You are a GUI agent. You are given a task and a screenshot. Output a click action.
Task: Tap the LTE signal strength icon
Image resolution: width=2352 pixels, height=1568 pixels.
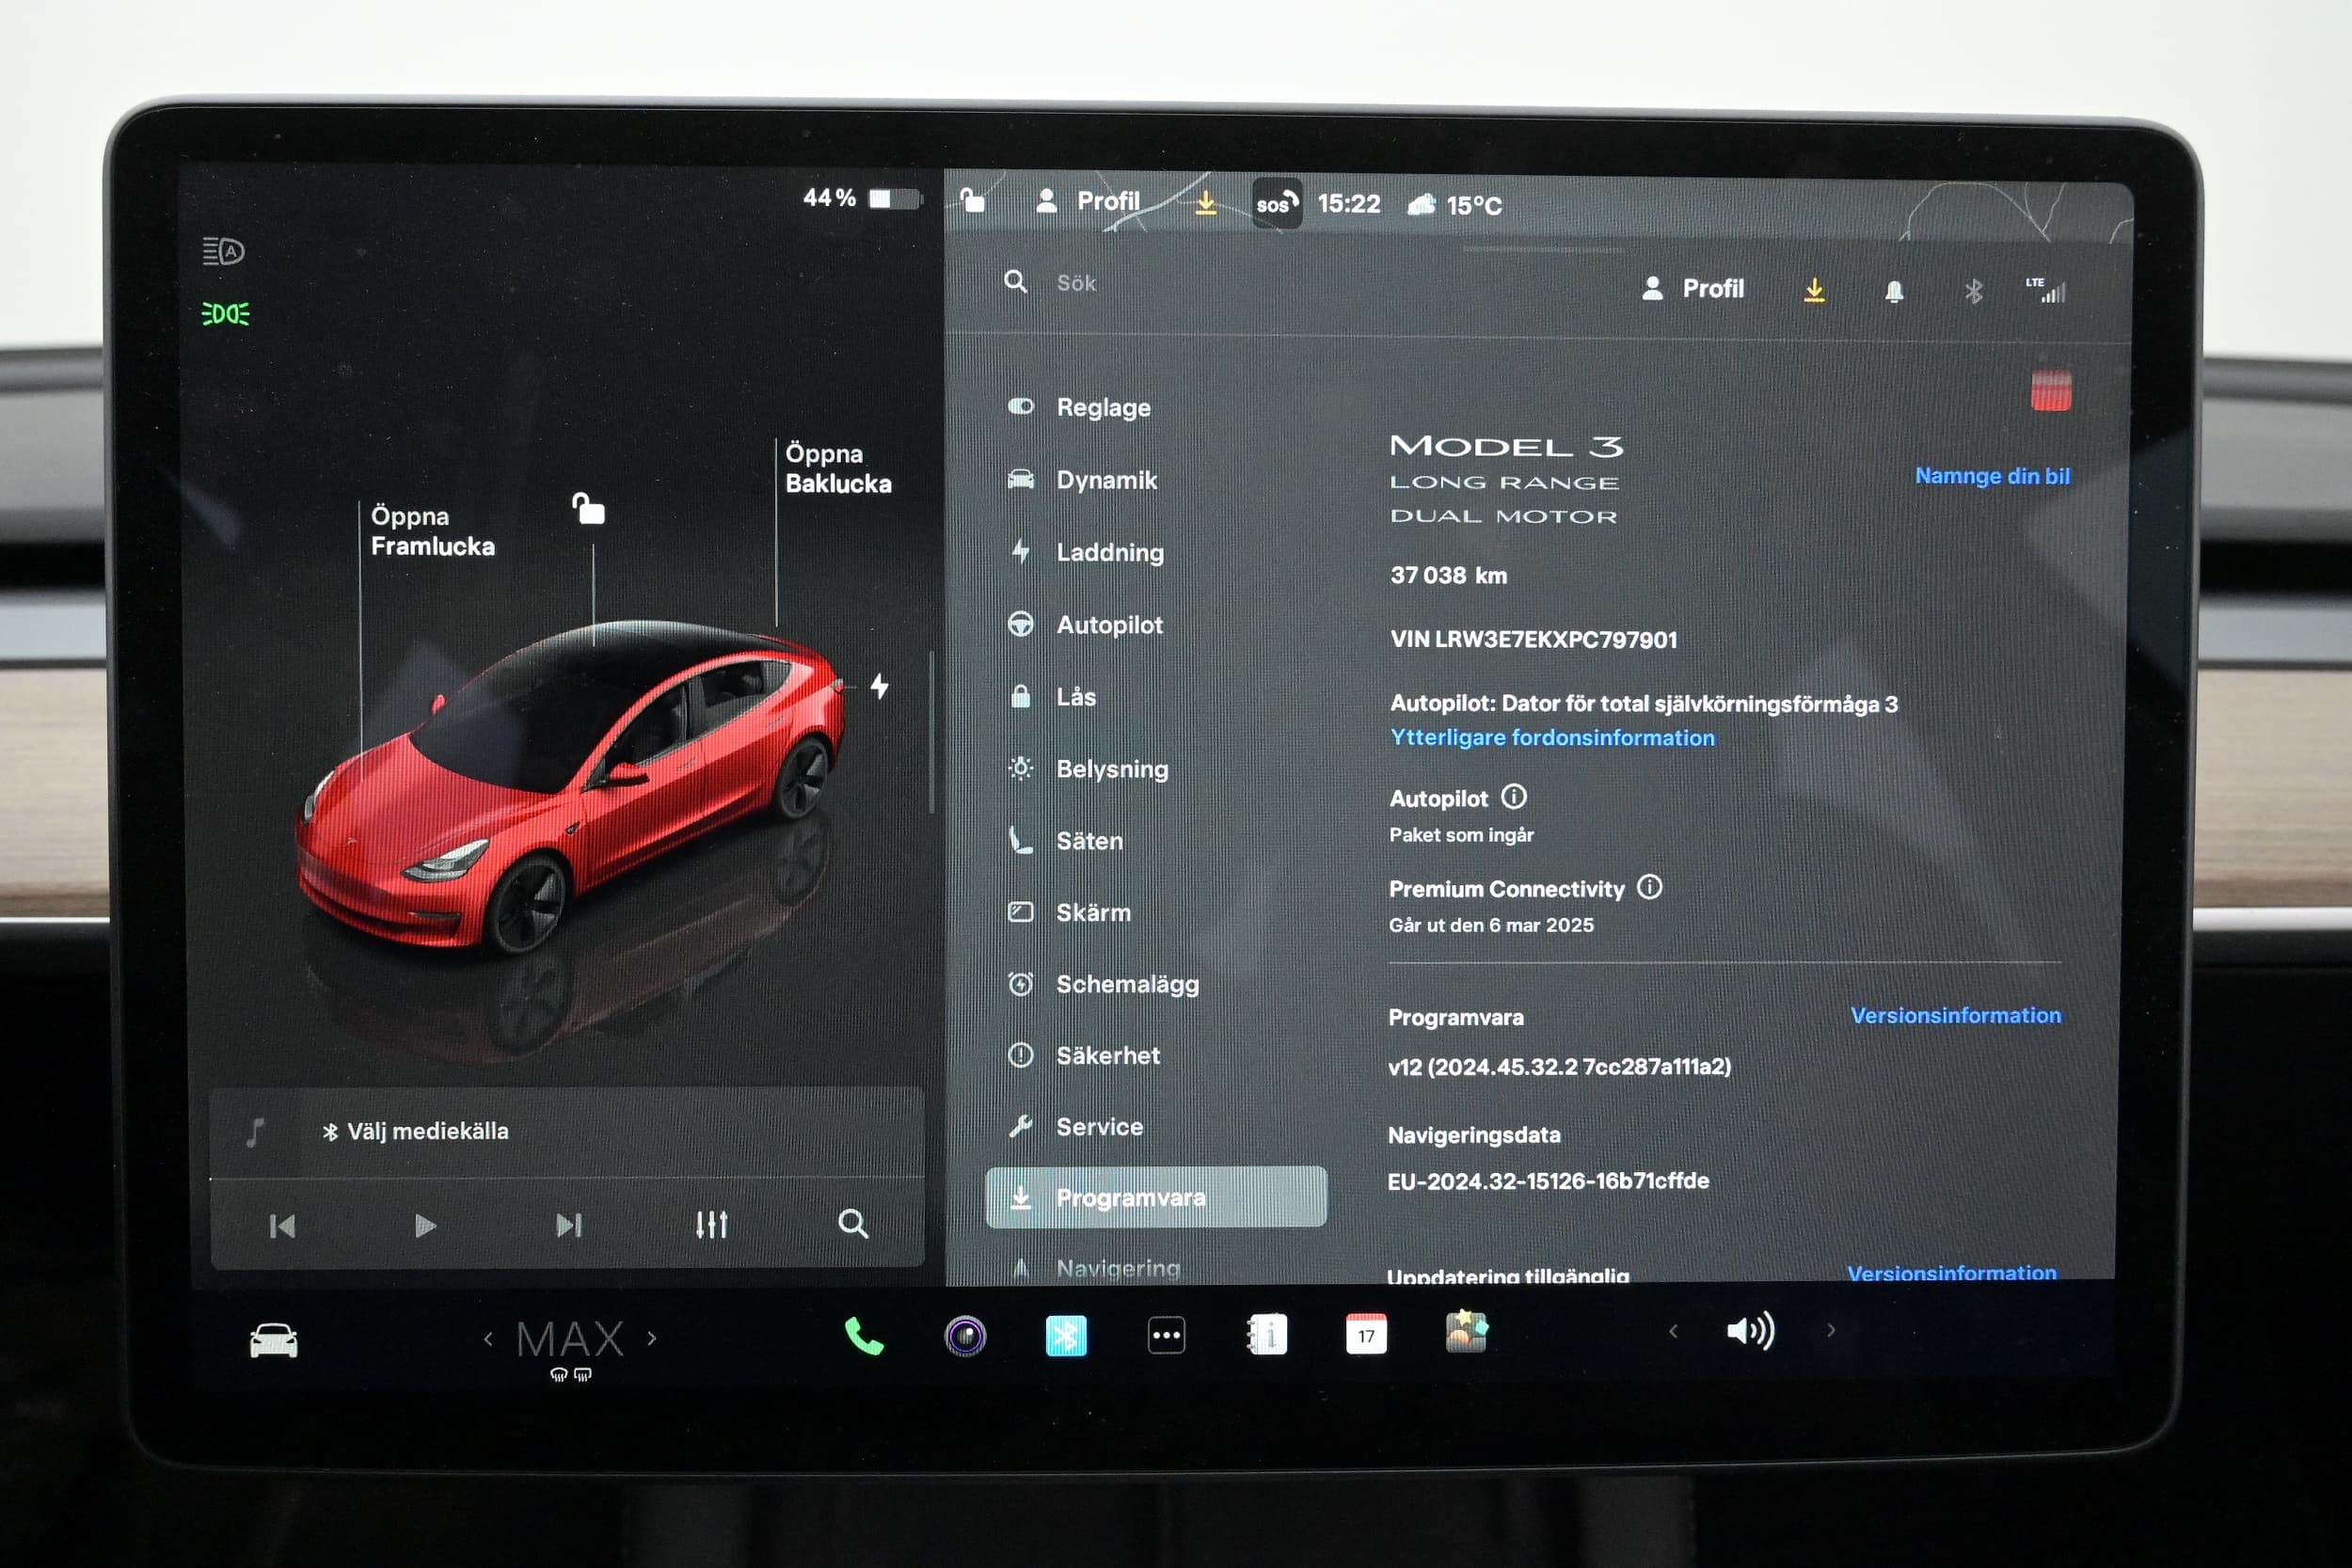[x=2045, y=290]
